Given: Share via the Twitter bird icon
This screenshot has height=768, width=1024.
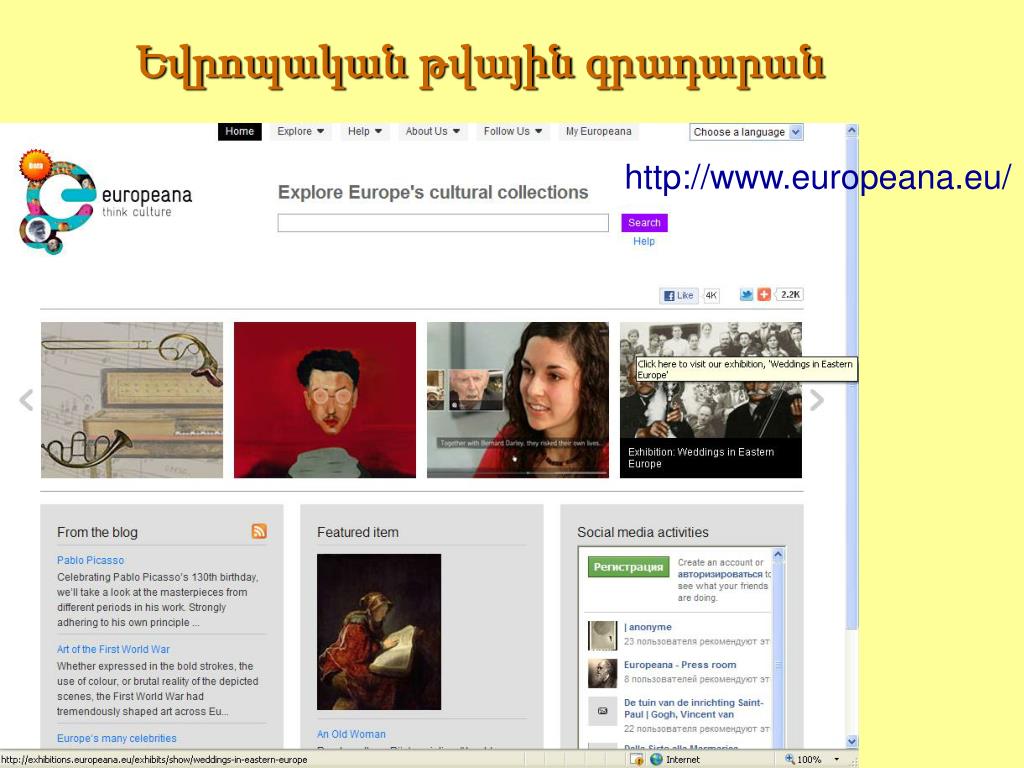Looking at the screenshot, I should pyautogui.click(x=746, y=295).
